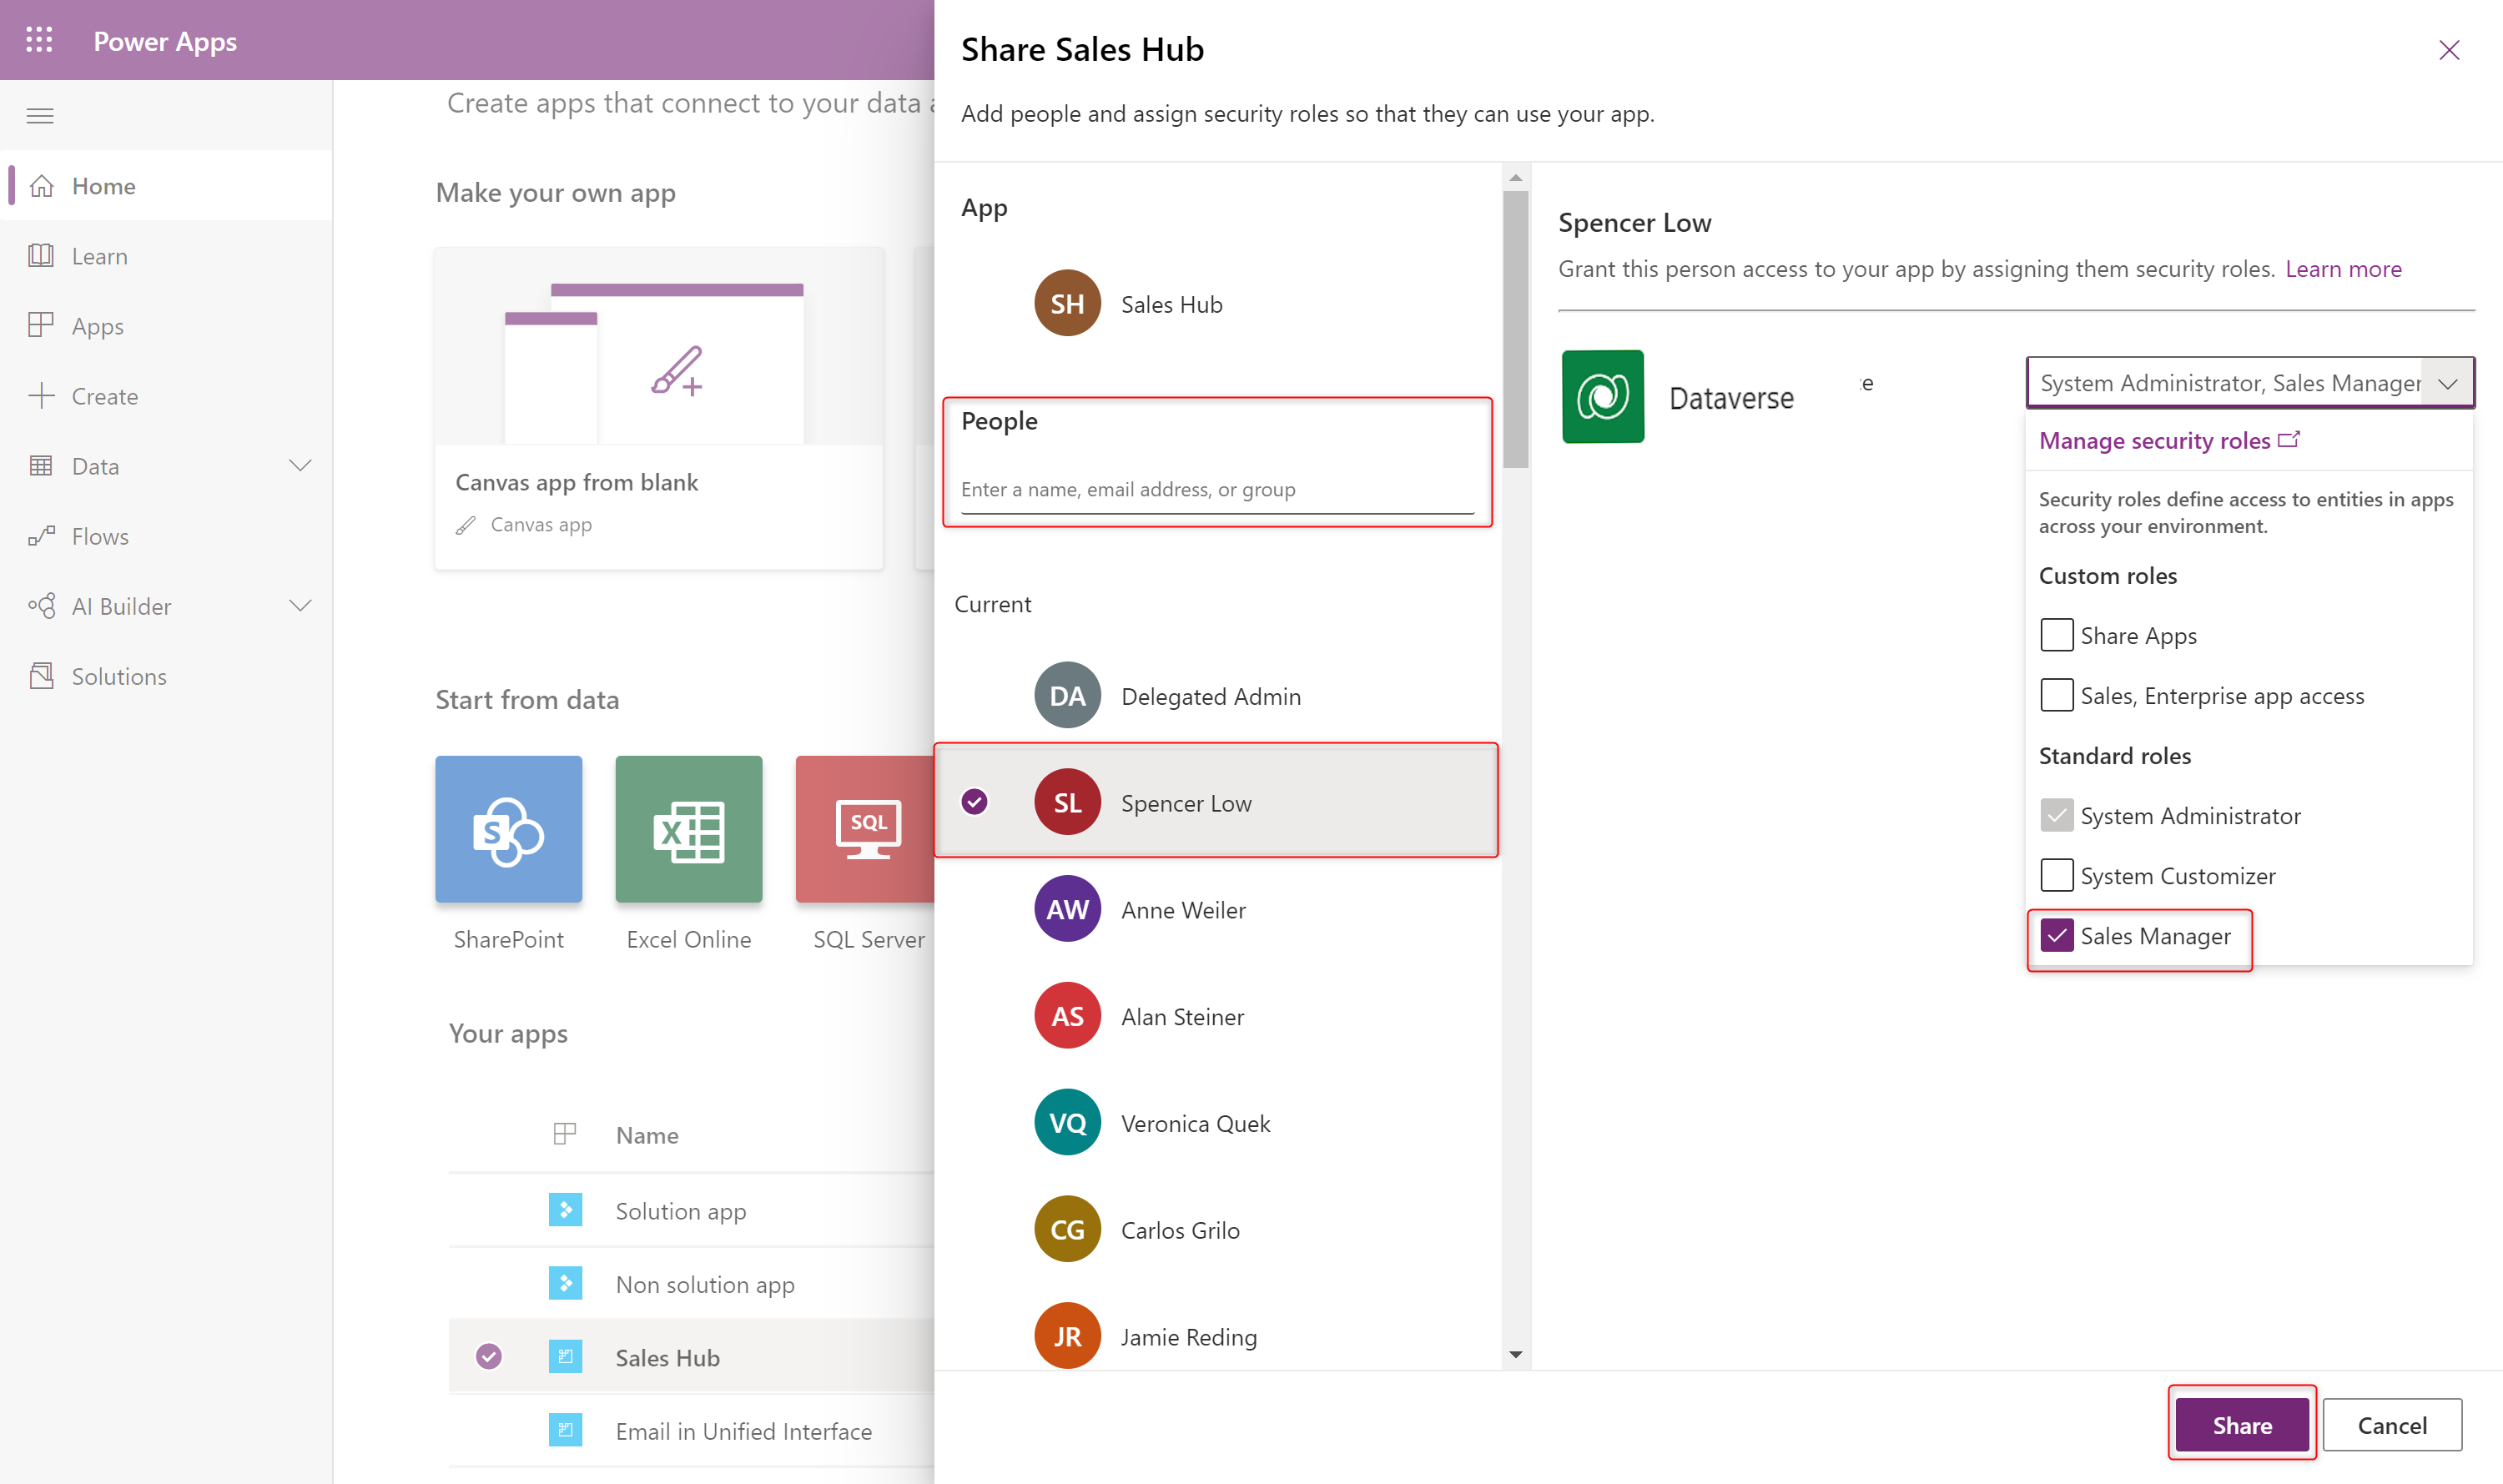Viewport: 2503px width, 1484px height.
Task: Click the Sales Hub app icon
Action: click(1067, 302)
